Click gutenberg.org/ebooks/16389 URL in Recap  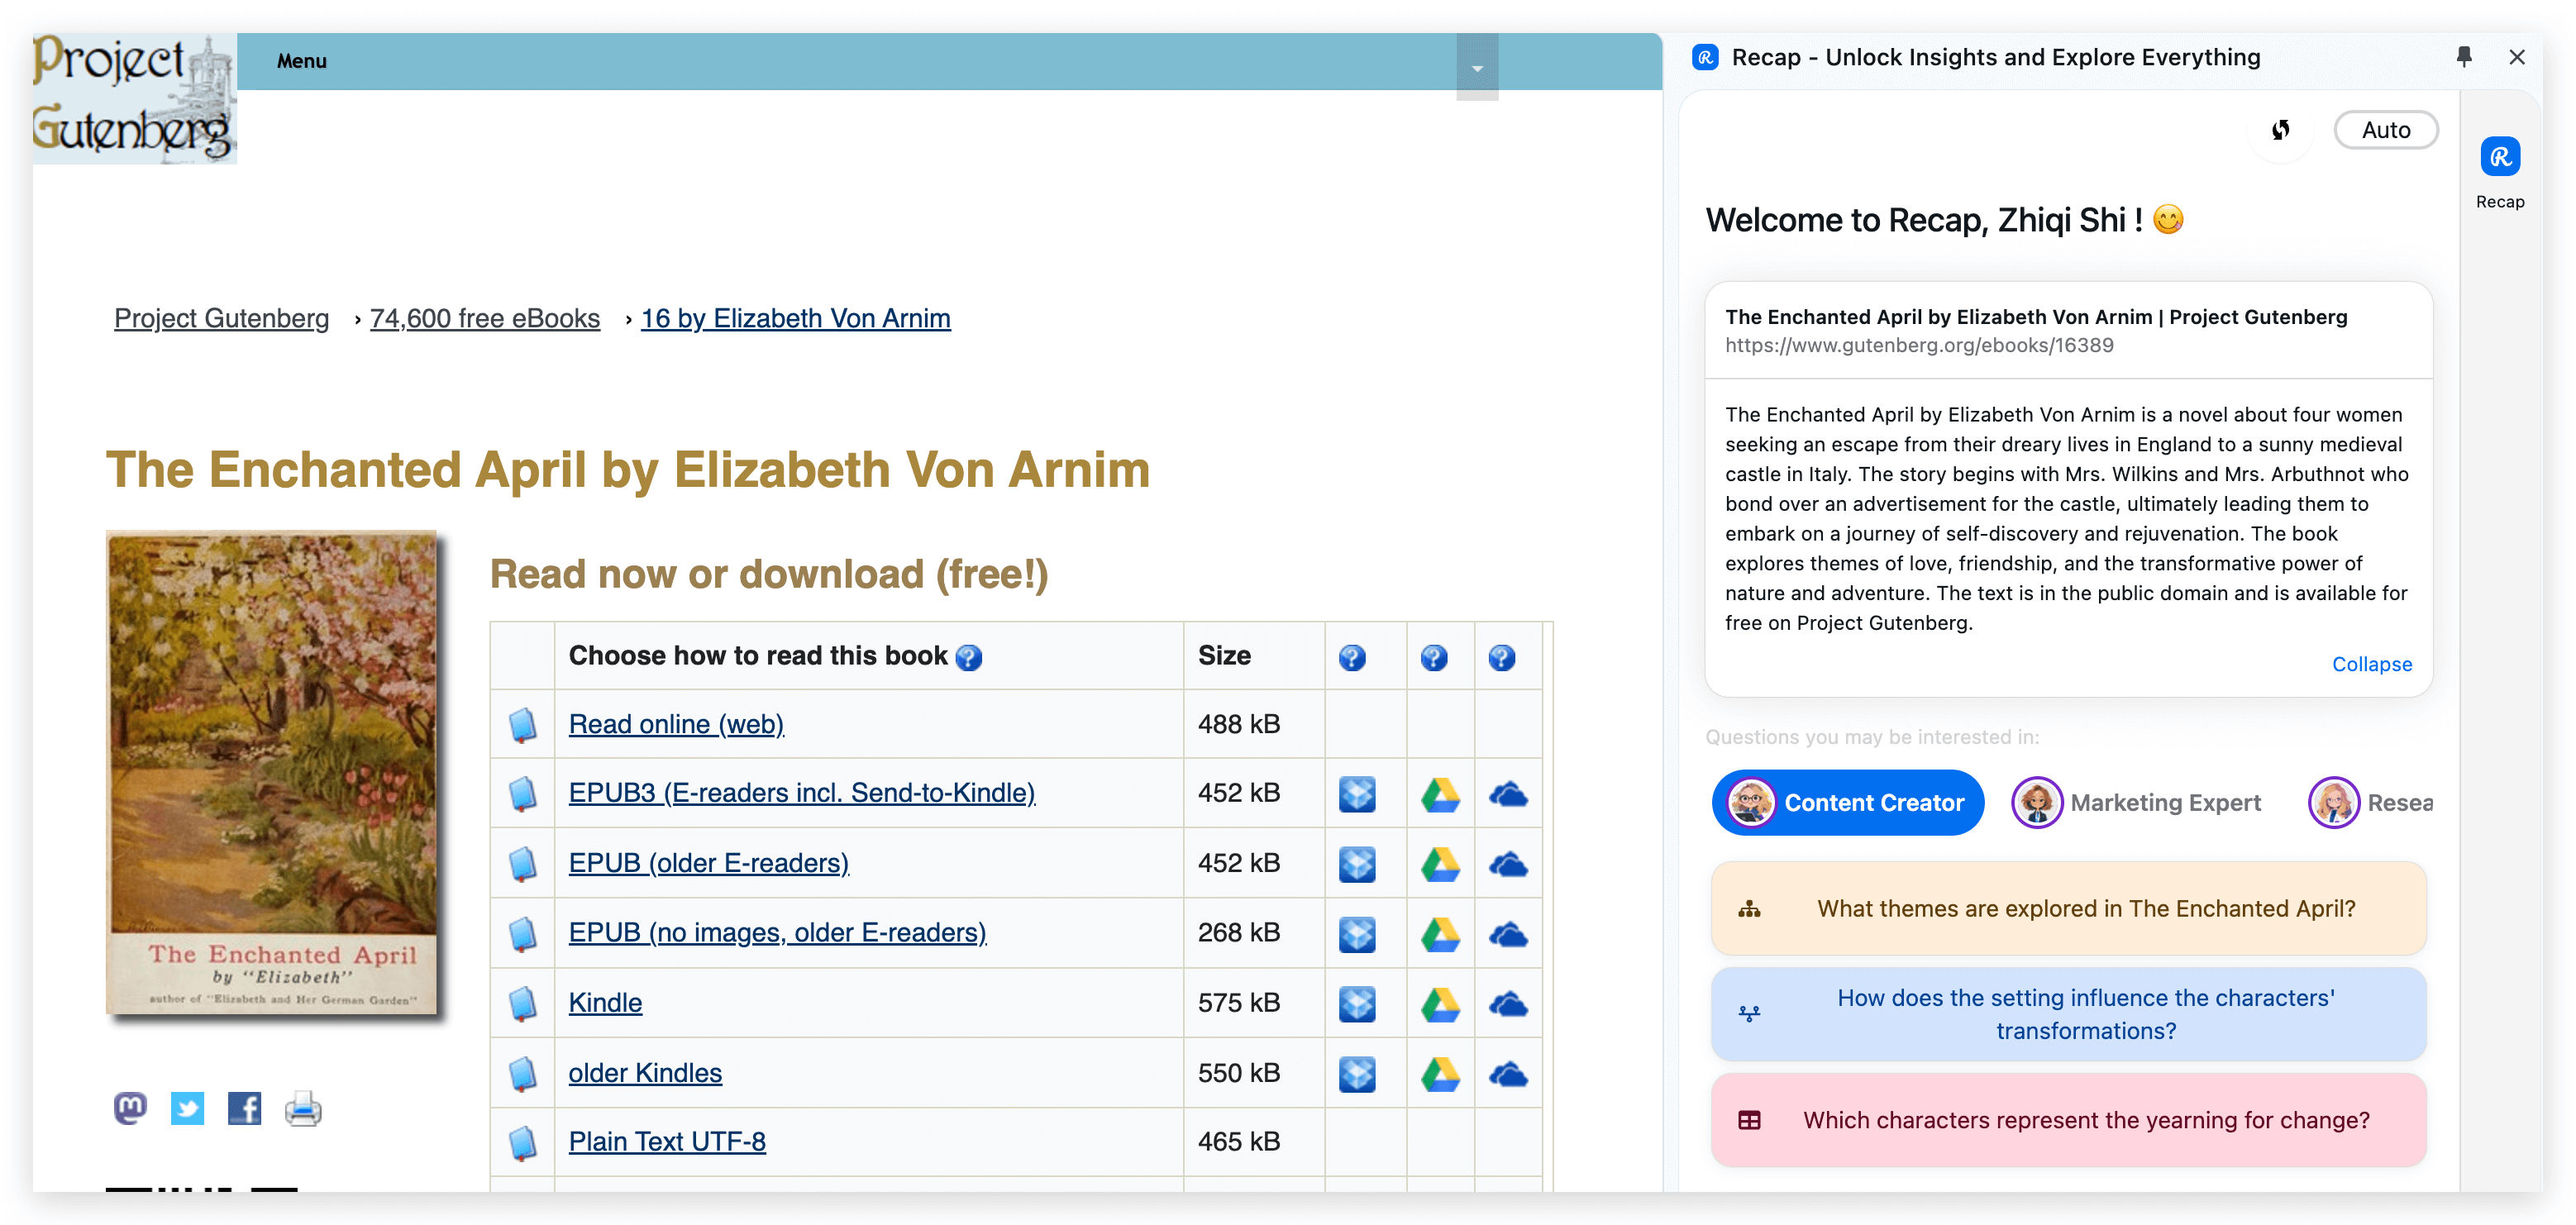click(x=1919, y=345)
